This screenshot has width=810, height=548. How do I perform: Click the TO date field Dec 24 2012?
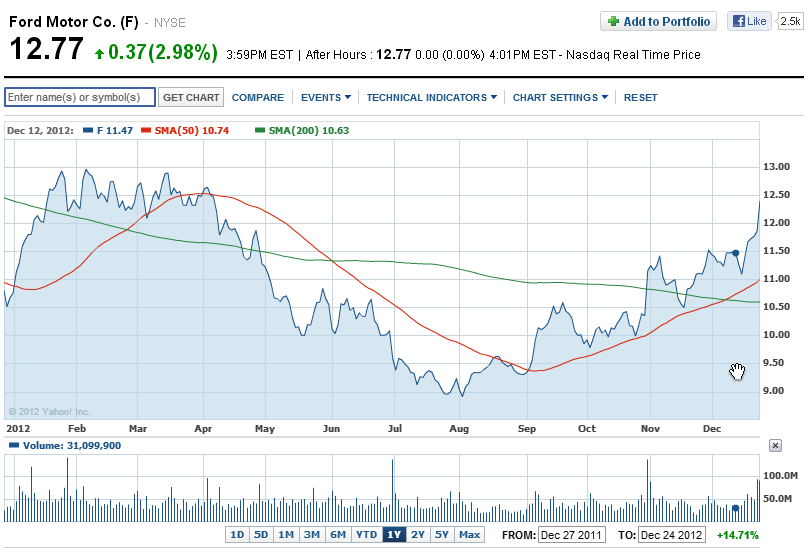(672, 535)
